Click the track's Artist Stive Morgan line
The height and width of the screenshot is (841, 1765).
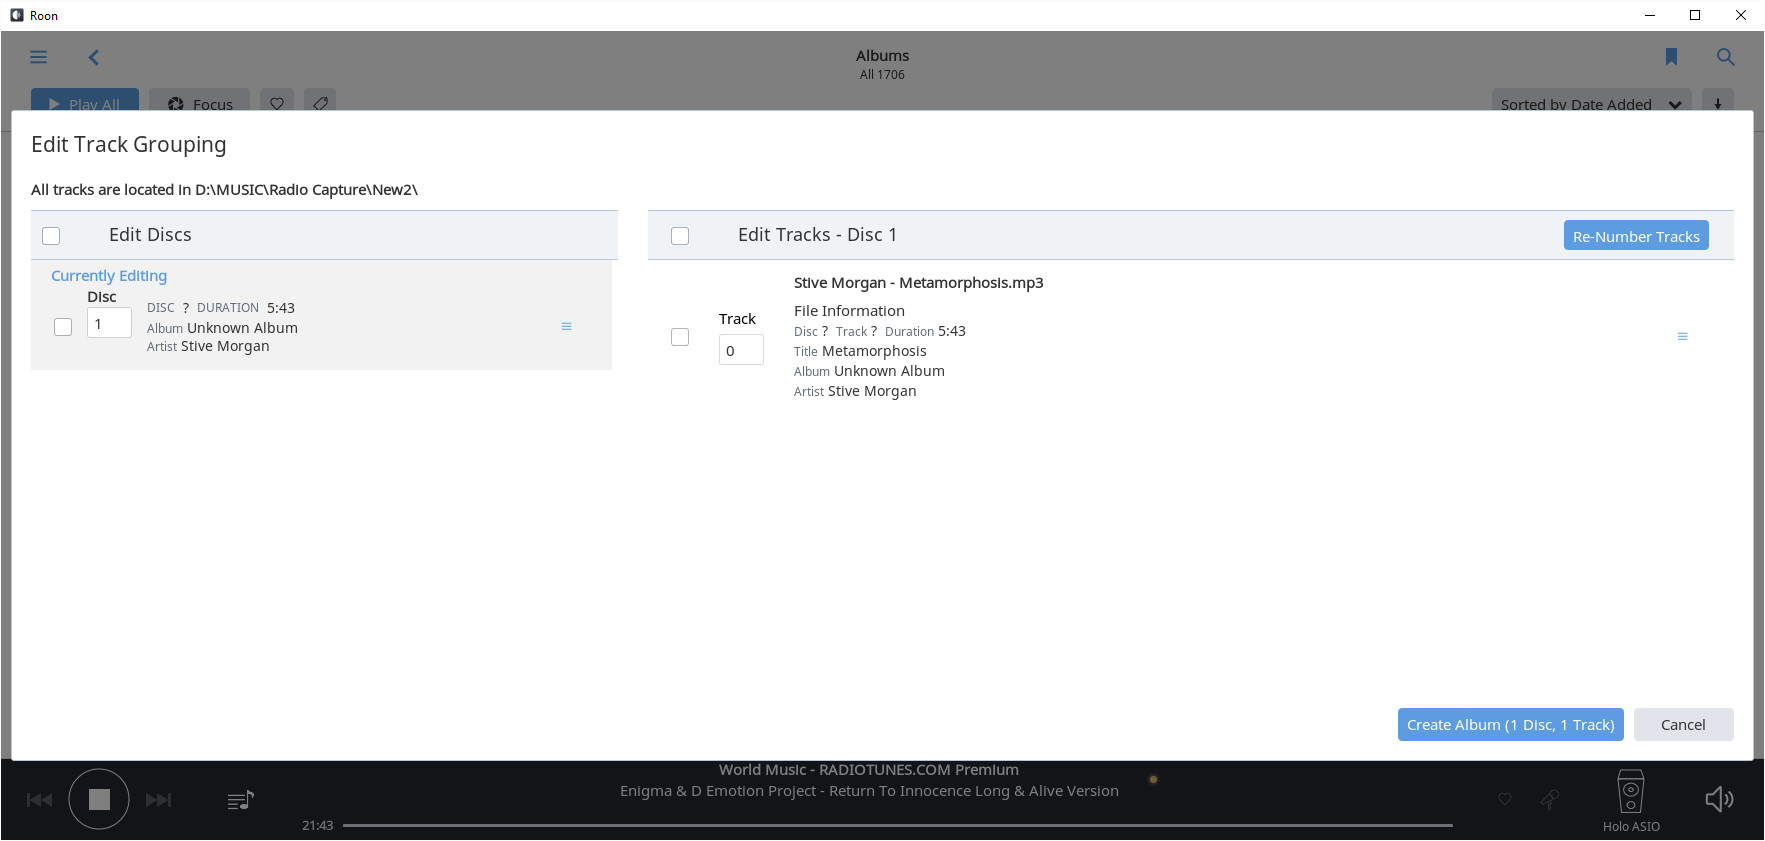point(855,391)
